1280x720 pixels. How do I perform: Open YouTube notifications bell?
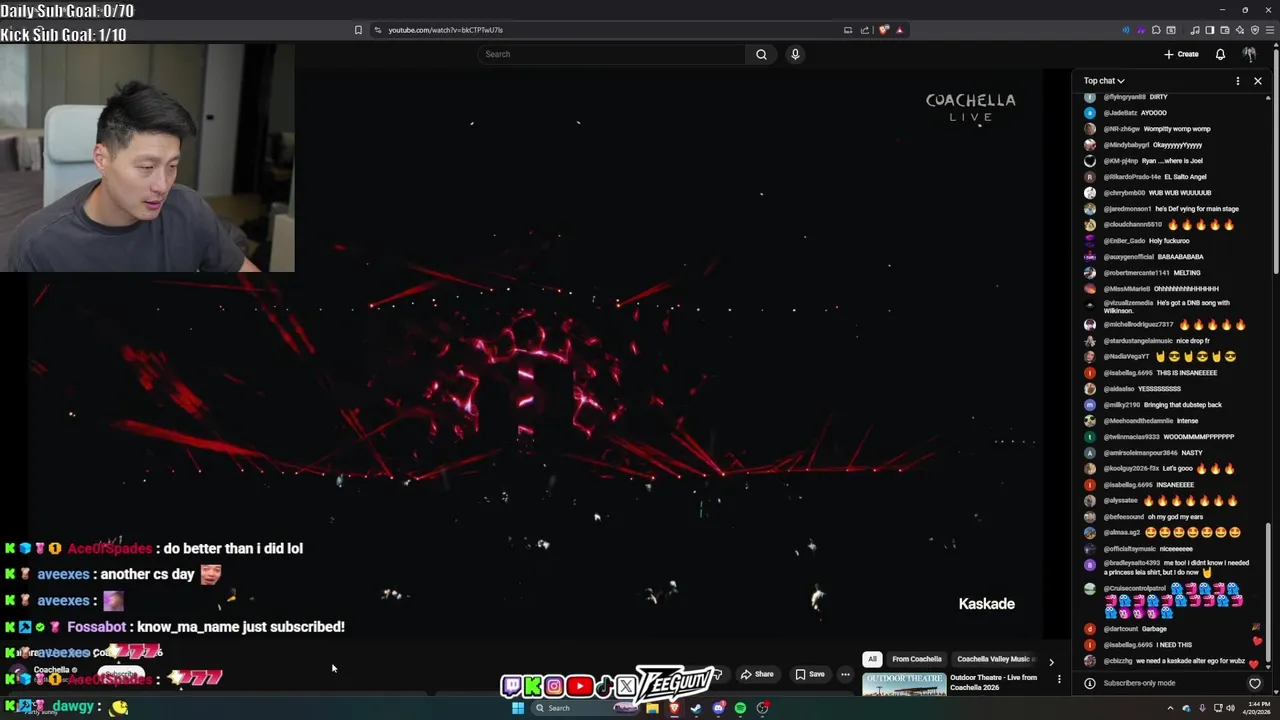click(x=1220, y=54)
